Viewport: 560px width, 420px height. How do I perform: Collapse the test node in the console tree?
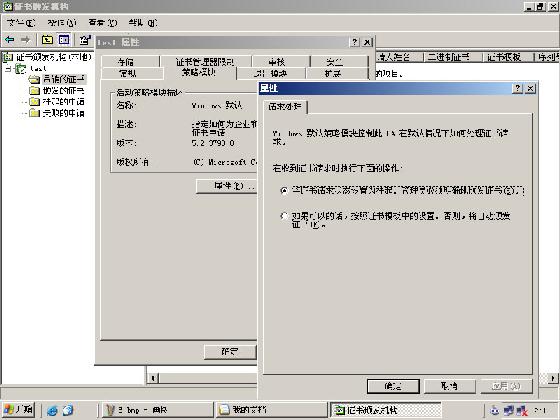coord(8,69)
